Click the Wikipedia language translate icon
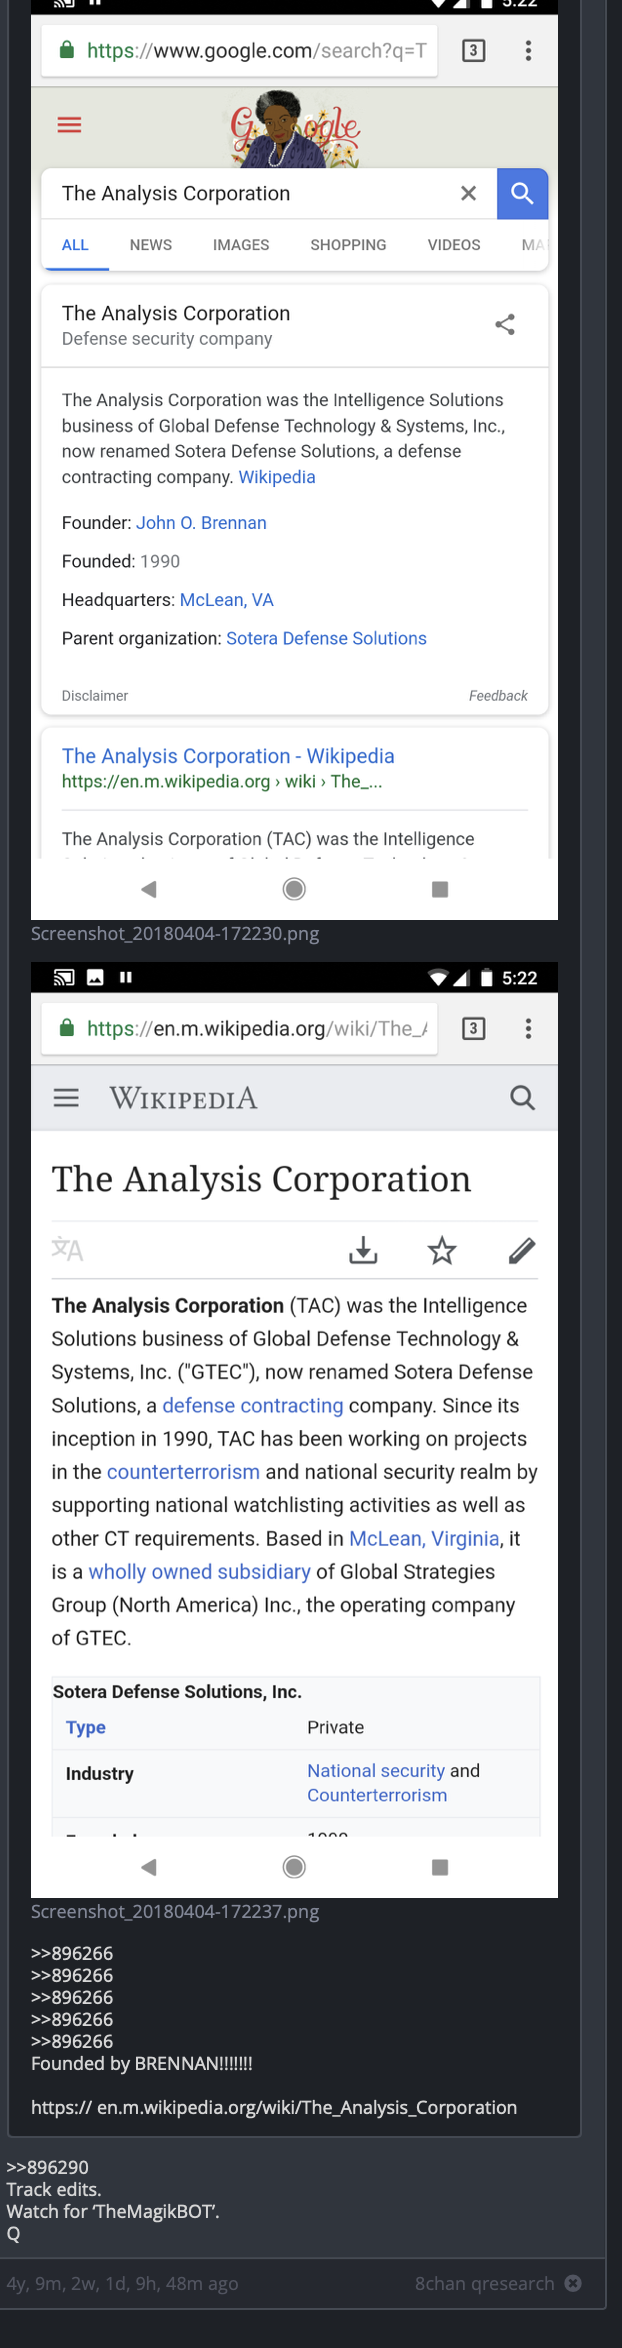The width and height of the screenshot is (622, 2348). pos(67,1249)
